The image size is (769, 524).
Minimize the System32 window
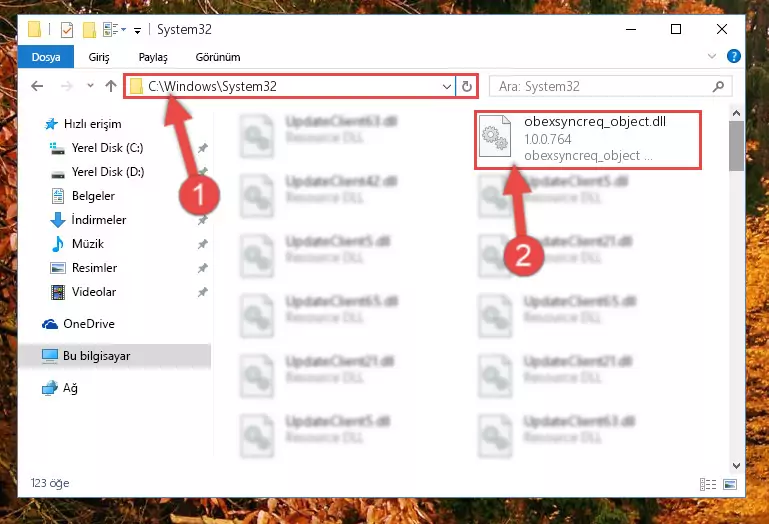tap(631, 29)
